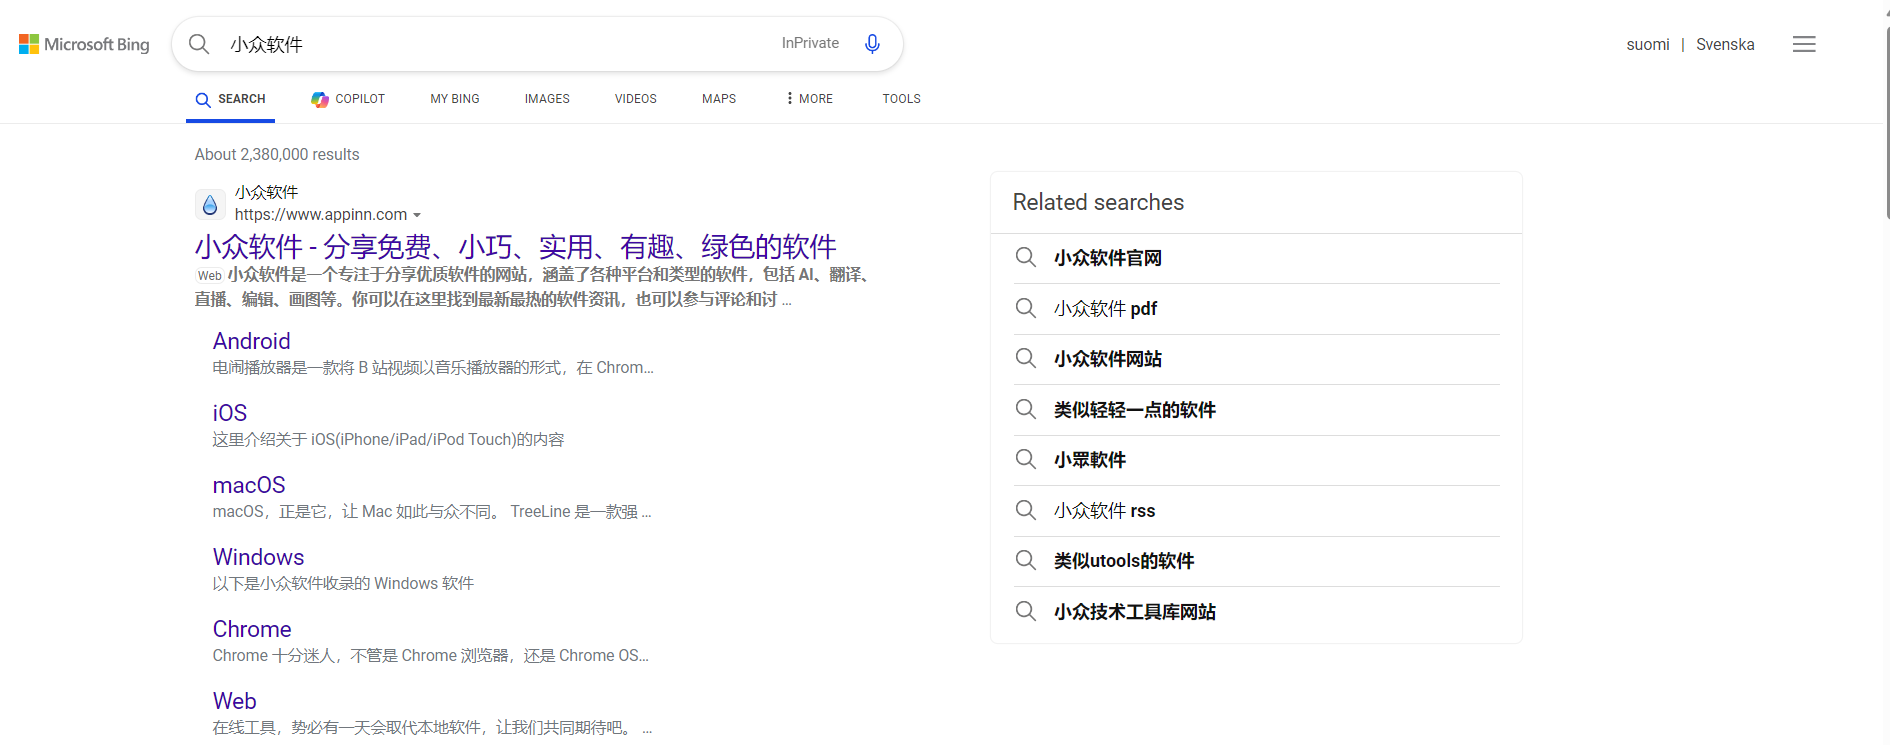This screenshot has height=745, width=1890.
Task: Click the appinn.com site favicon
Action: (210, 205)
